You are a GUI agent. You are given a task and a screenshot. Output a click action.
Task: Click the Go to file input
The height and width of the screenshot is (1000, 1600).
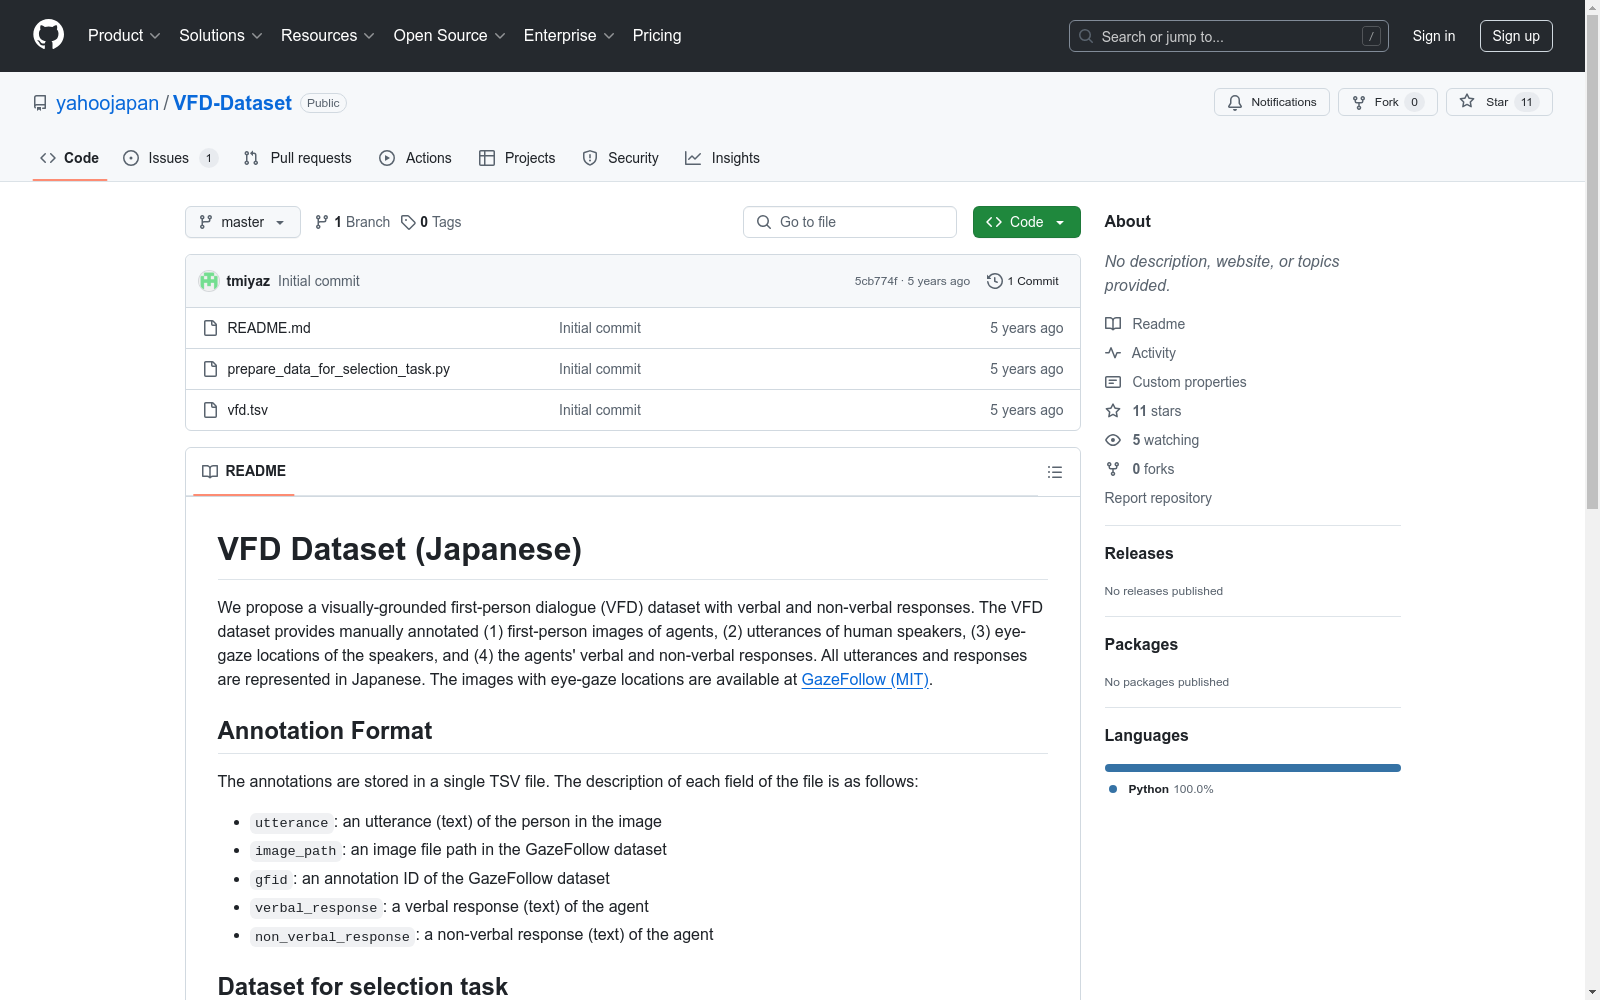click(x=850, y=222)
